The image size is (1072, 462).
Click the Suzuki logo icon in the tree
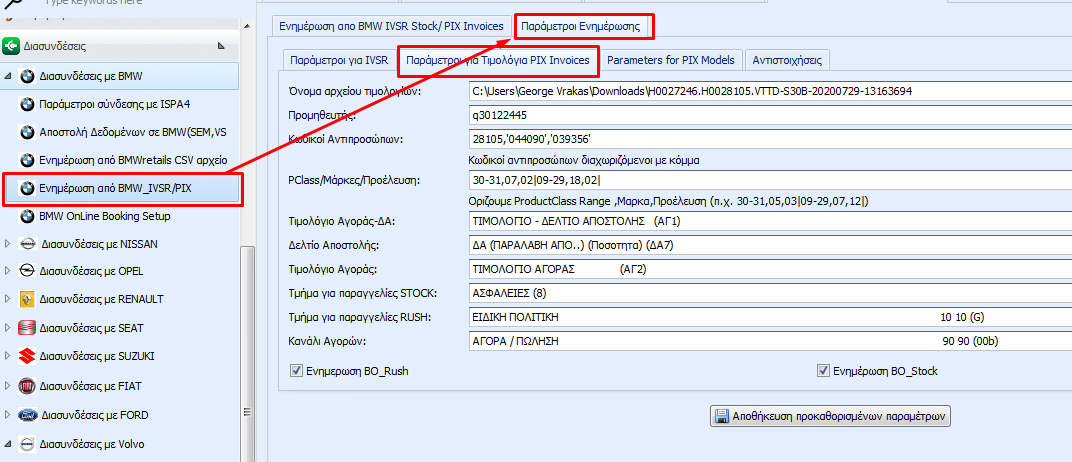[x=27, y=356]
